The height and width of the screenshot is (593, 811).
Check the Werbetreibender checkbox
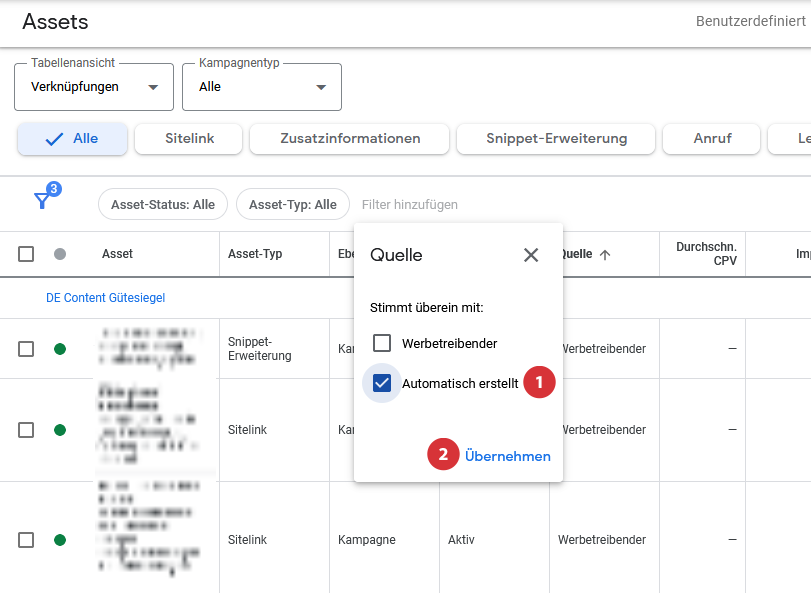(382, 343)
